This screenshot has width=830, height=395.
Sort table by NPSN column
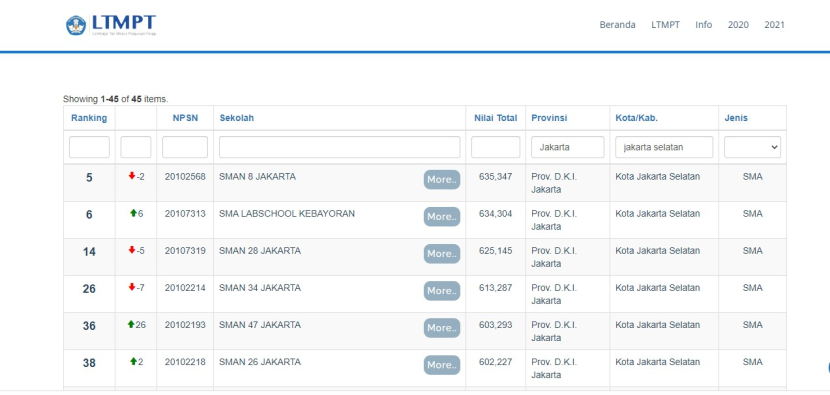click(185, 118)
